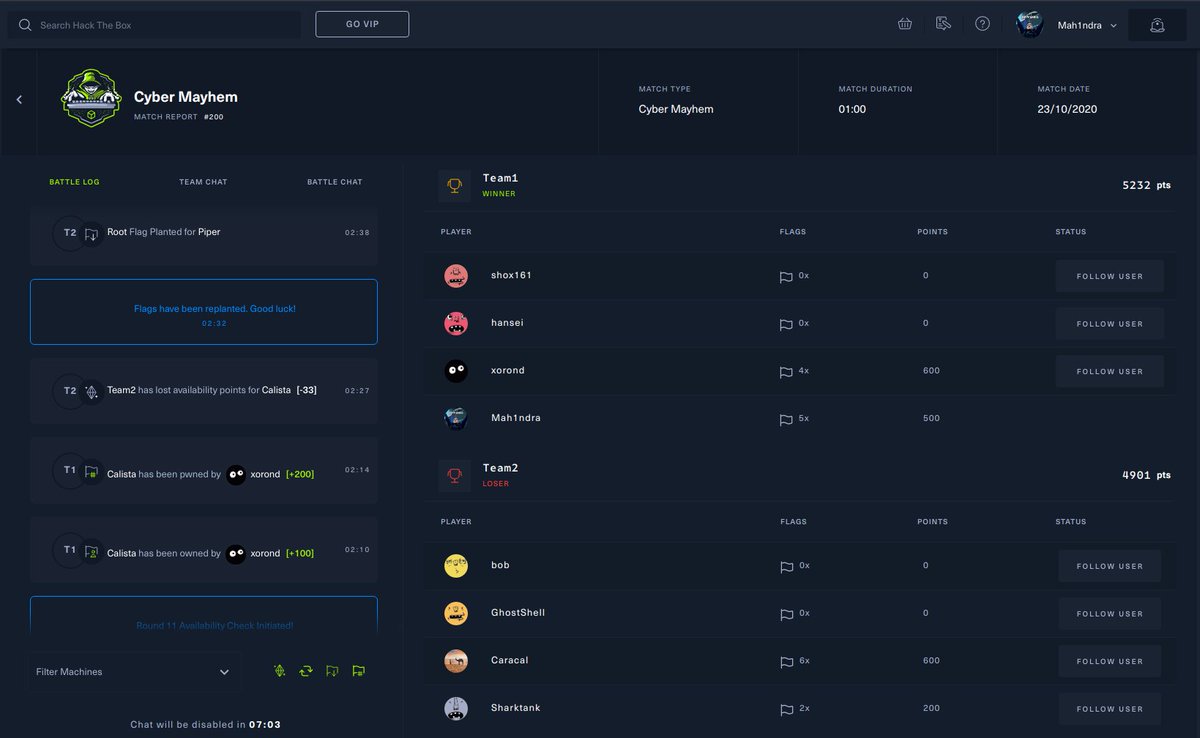Click the changelog document icon in header
The height and width of the screenshot is (738, 1200).
click(x=943, y=24)
